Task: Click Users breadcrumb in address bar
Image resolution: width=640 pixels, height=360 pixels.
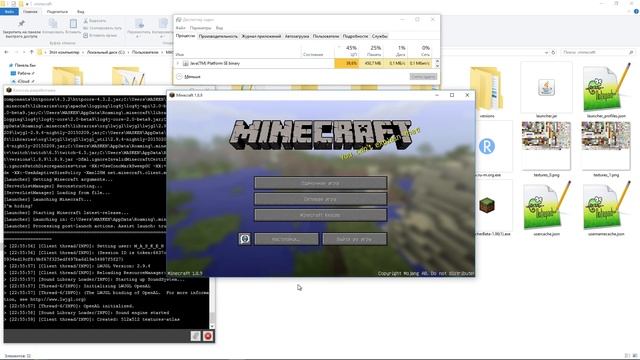Action: coord(145,52)
